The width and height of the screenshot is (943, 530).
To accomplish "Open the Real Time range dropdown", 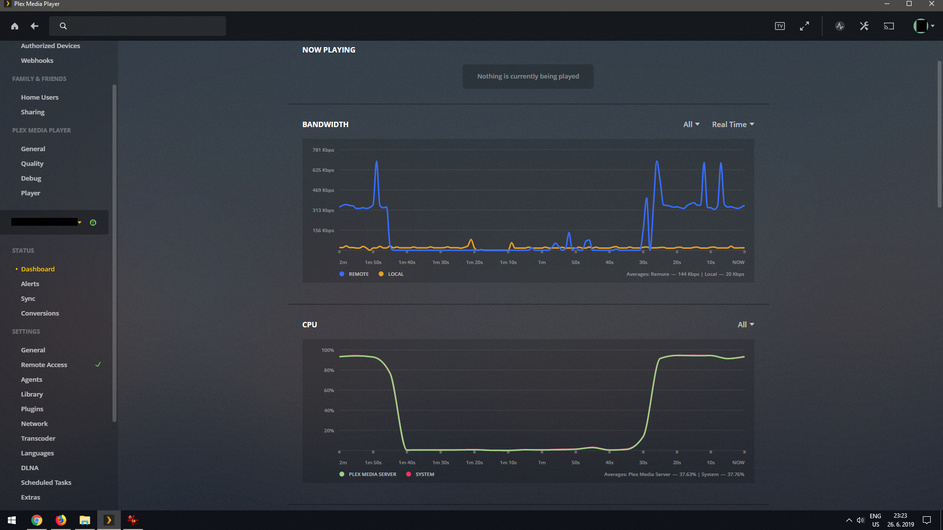I will 733,125.
